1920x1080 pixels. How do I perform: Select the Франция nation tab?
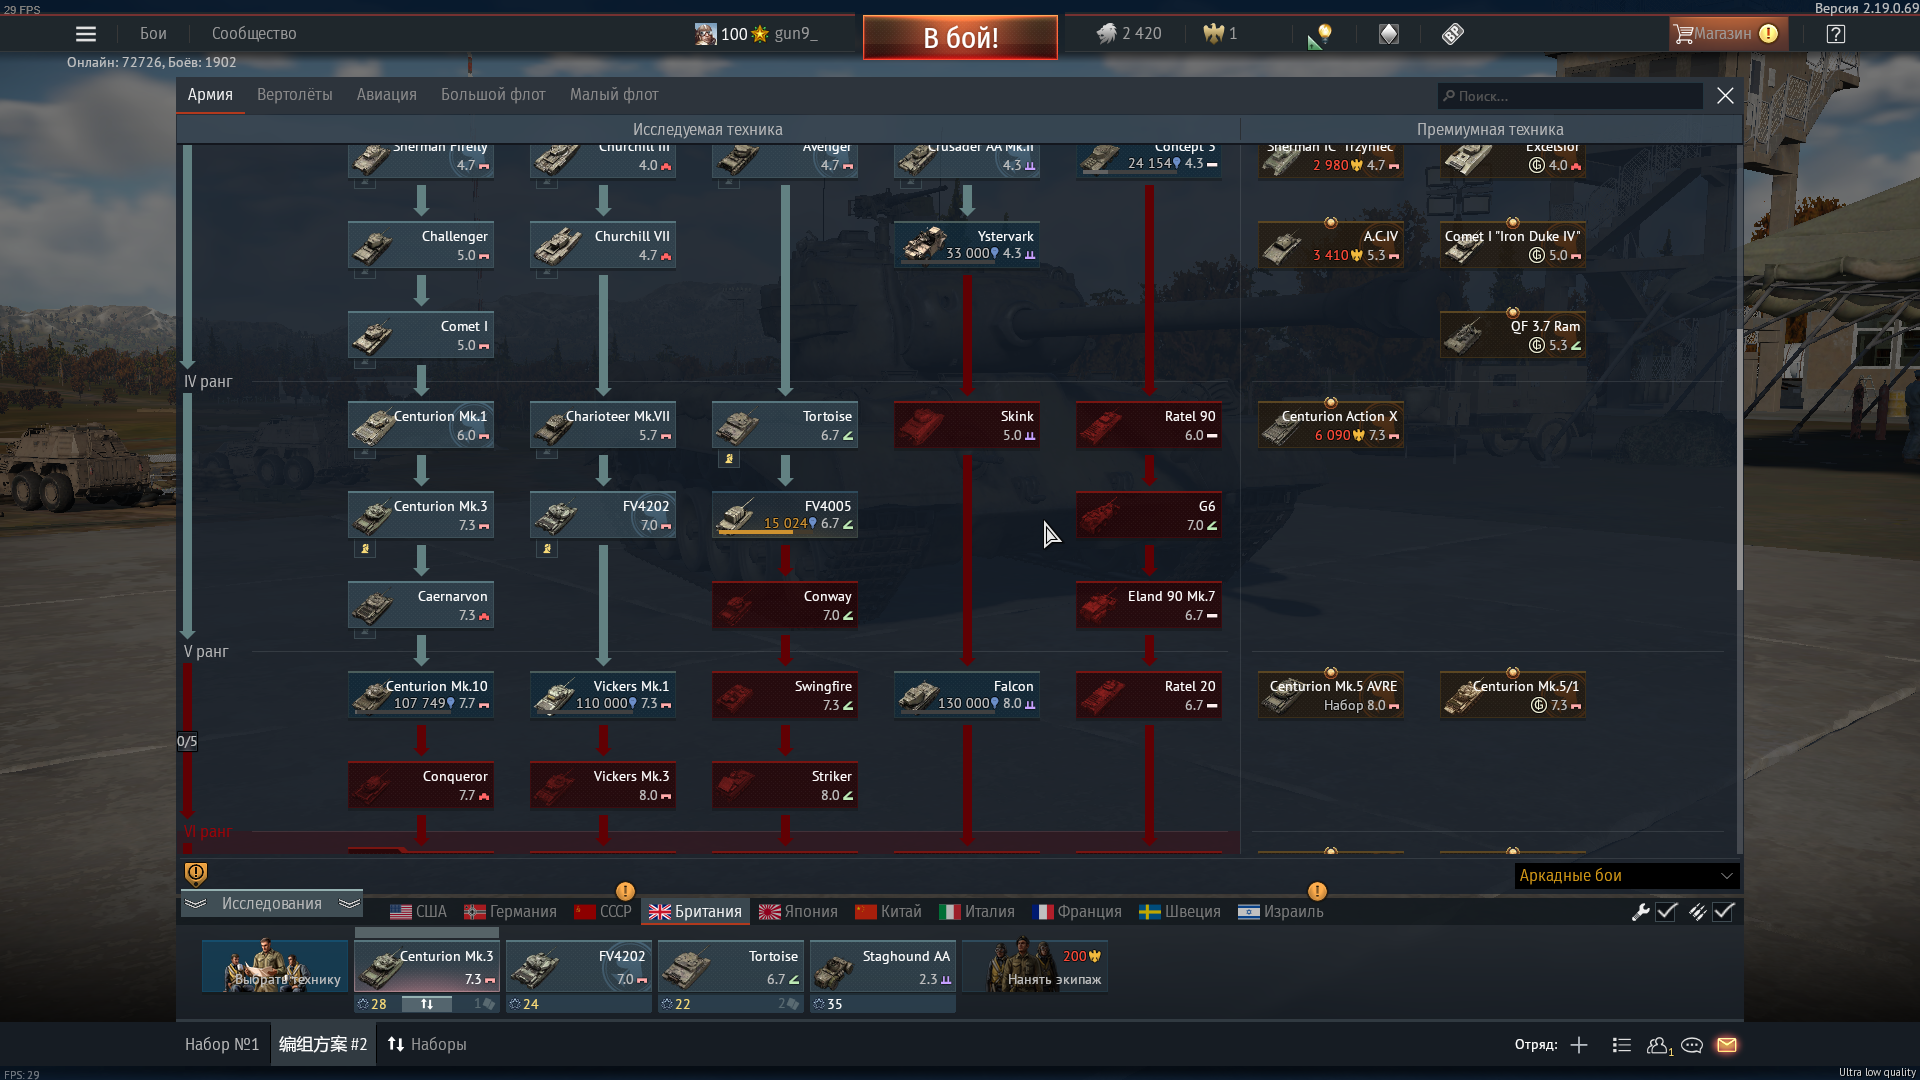pyautogui.click(x=1076, y=912)
